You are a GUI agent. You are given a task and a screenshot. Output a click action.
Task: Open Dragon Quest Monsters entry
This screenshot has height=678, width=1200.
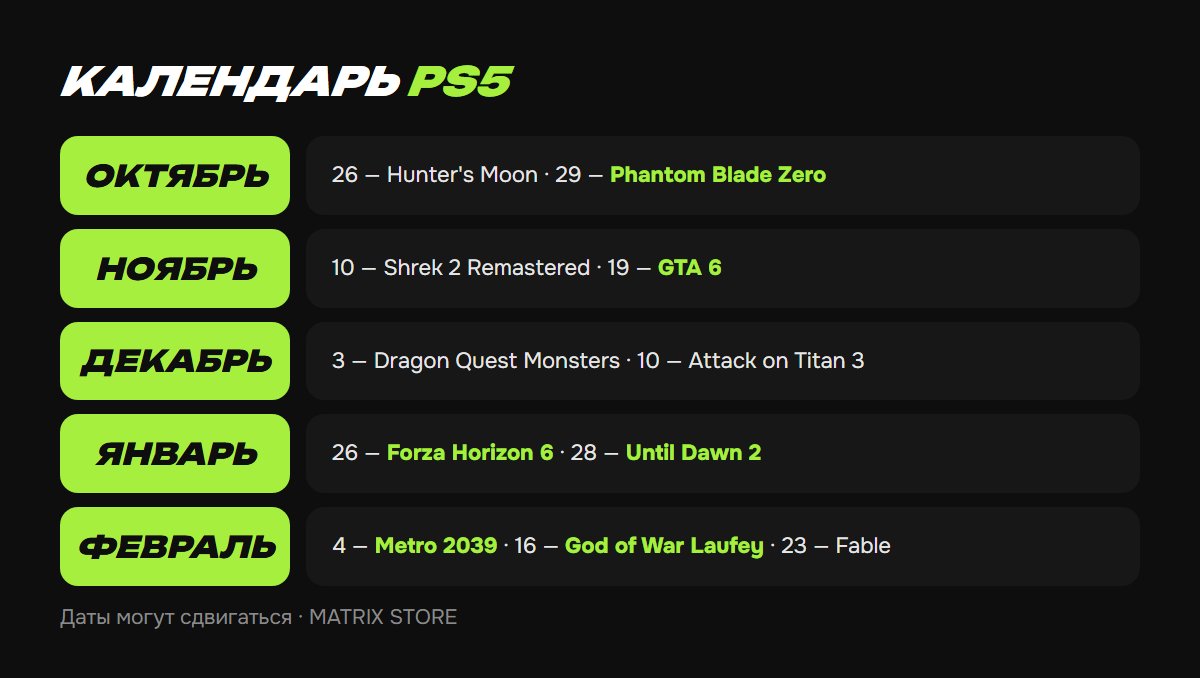pyautogui.click(x=496, y=360)
